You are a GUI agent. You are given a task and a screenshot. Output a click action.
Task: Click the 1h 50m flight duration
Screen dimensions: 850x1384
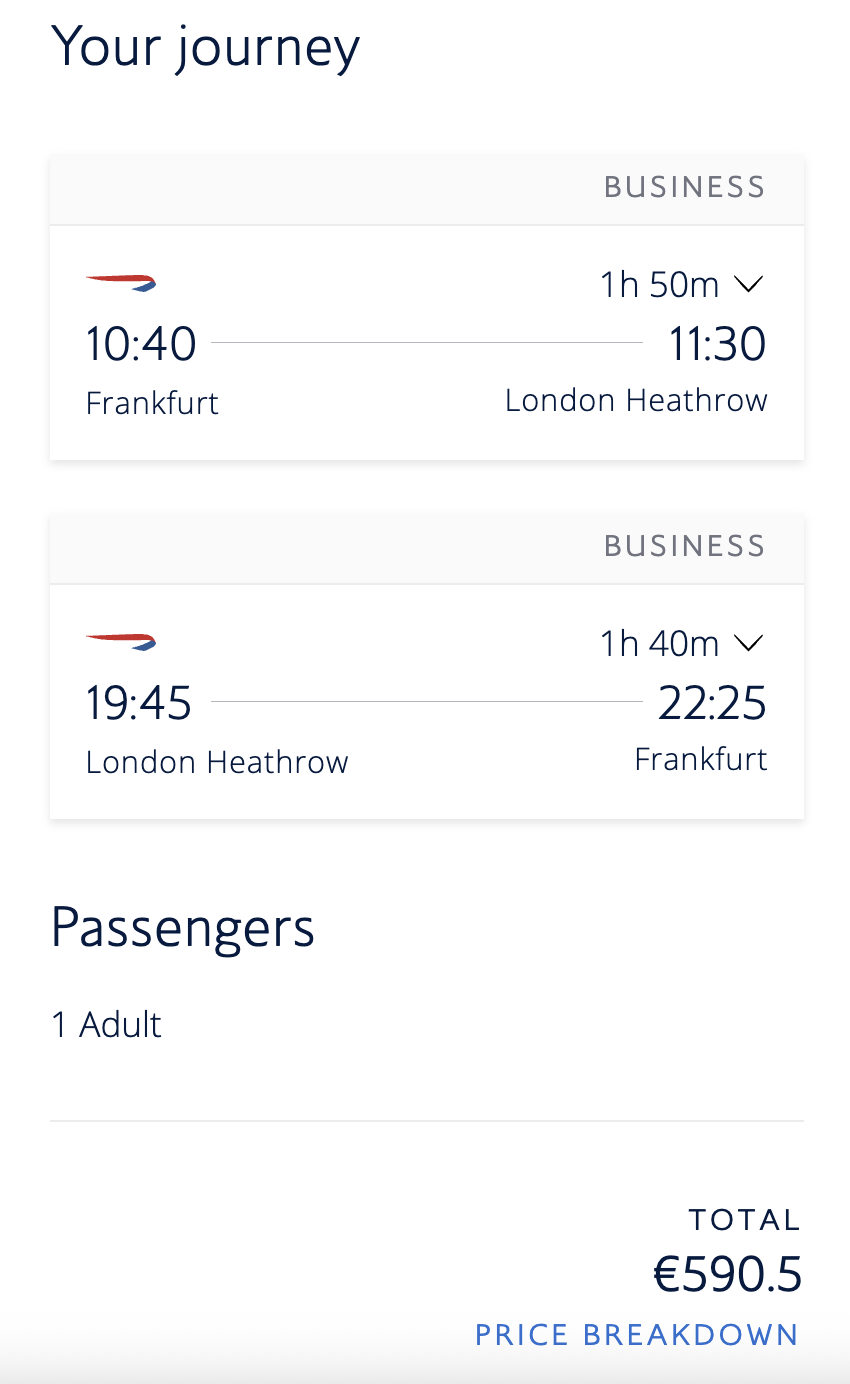[659, 285]
